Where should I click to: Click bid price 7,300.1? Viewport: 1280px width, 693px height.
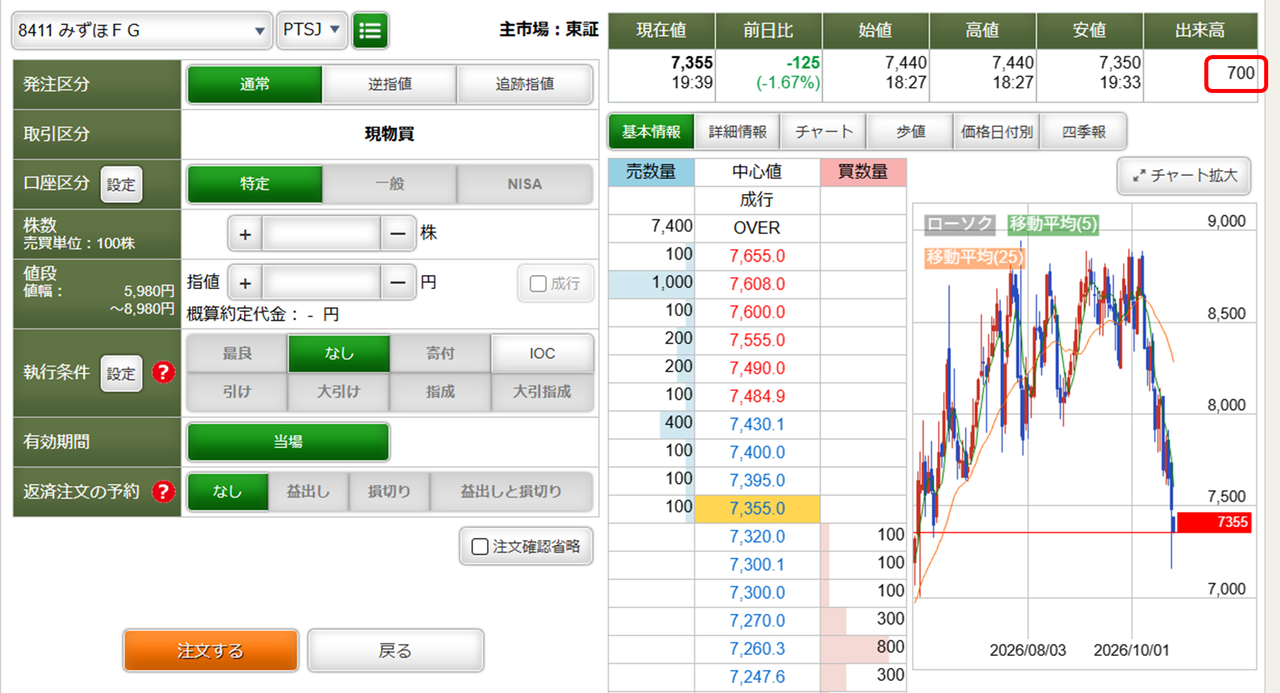pyautogui.click(x=757, y=564)
